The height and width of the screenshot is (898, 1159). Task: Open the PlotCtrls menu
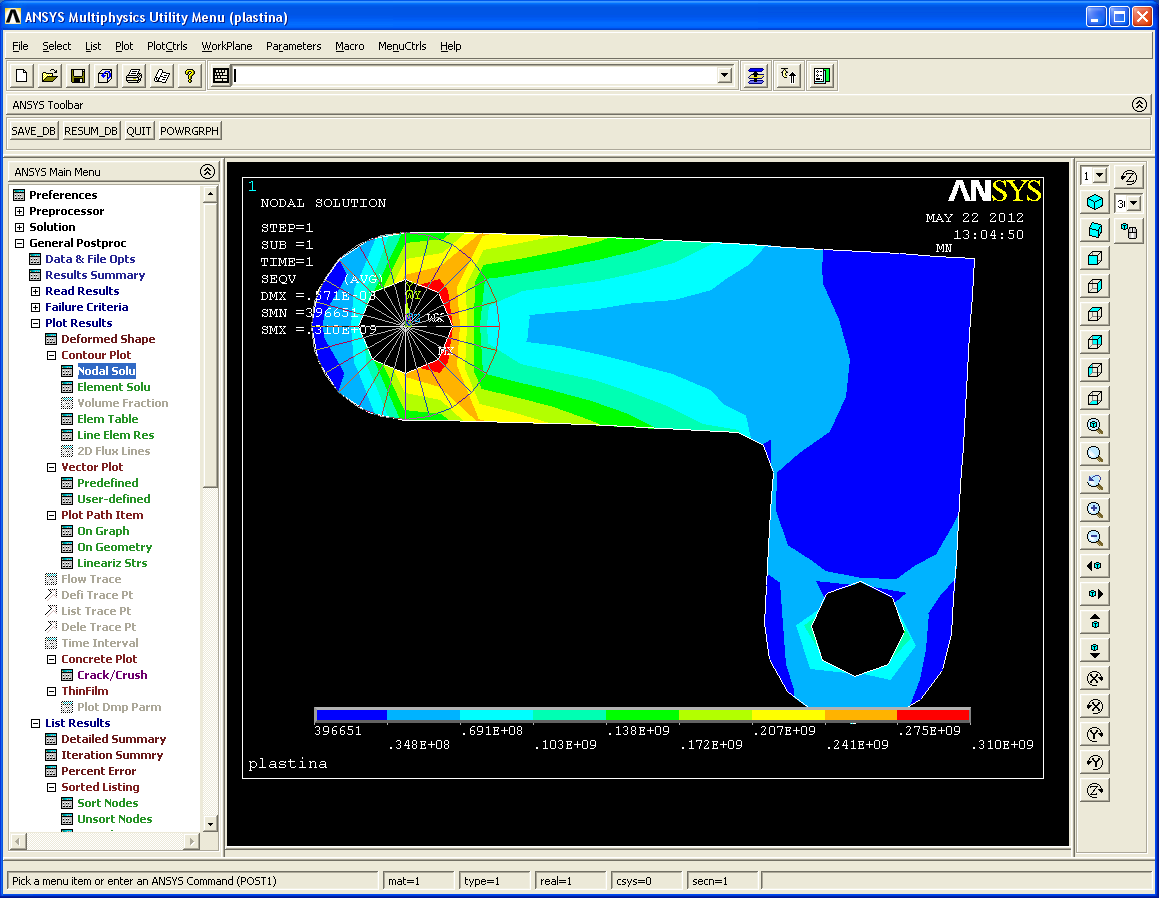click(167, 46)
